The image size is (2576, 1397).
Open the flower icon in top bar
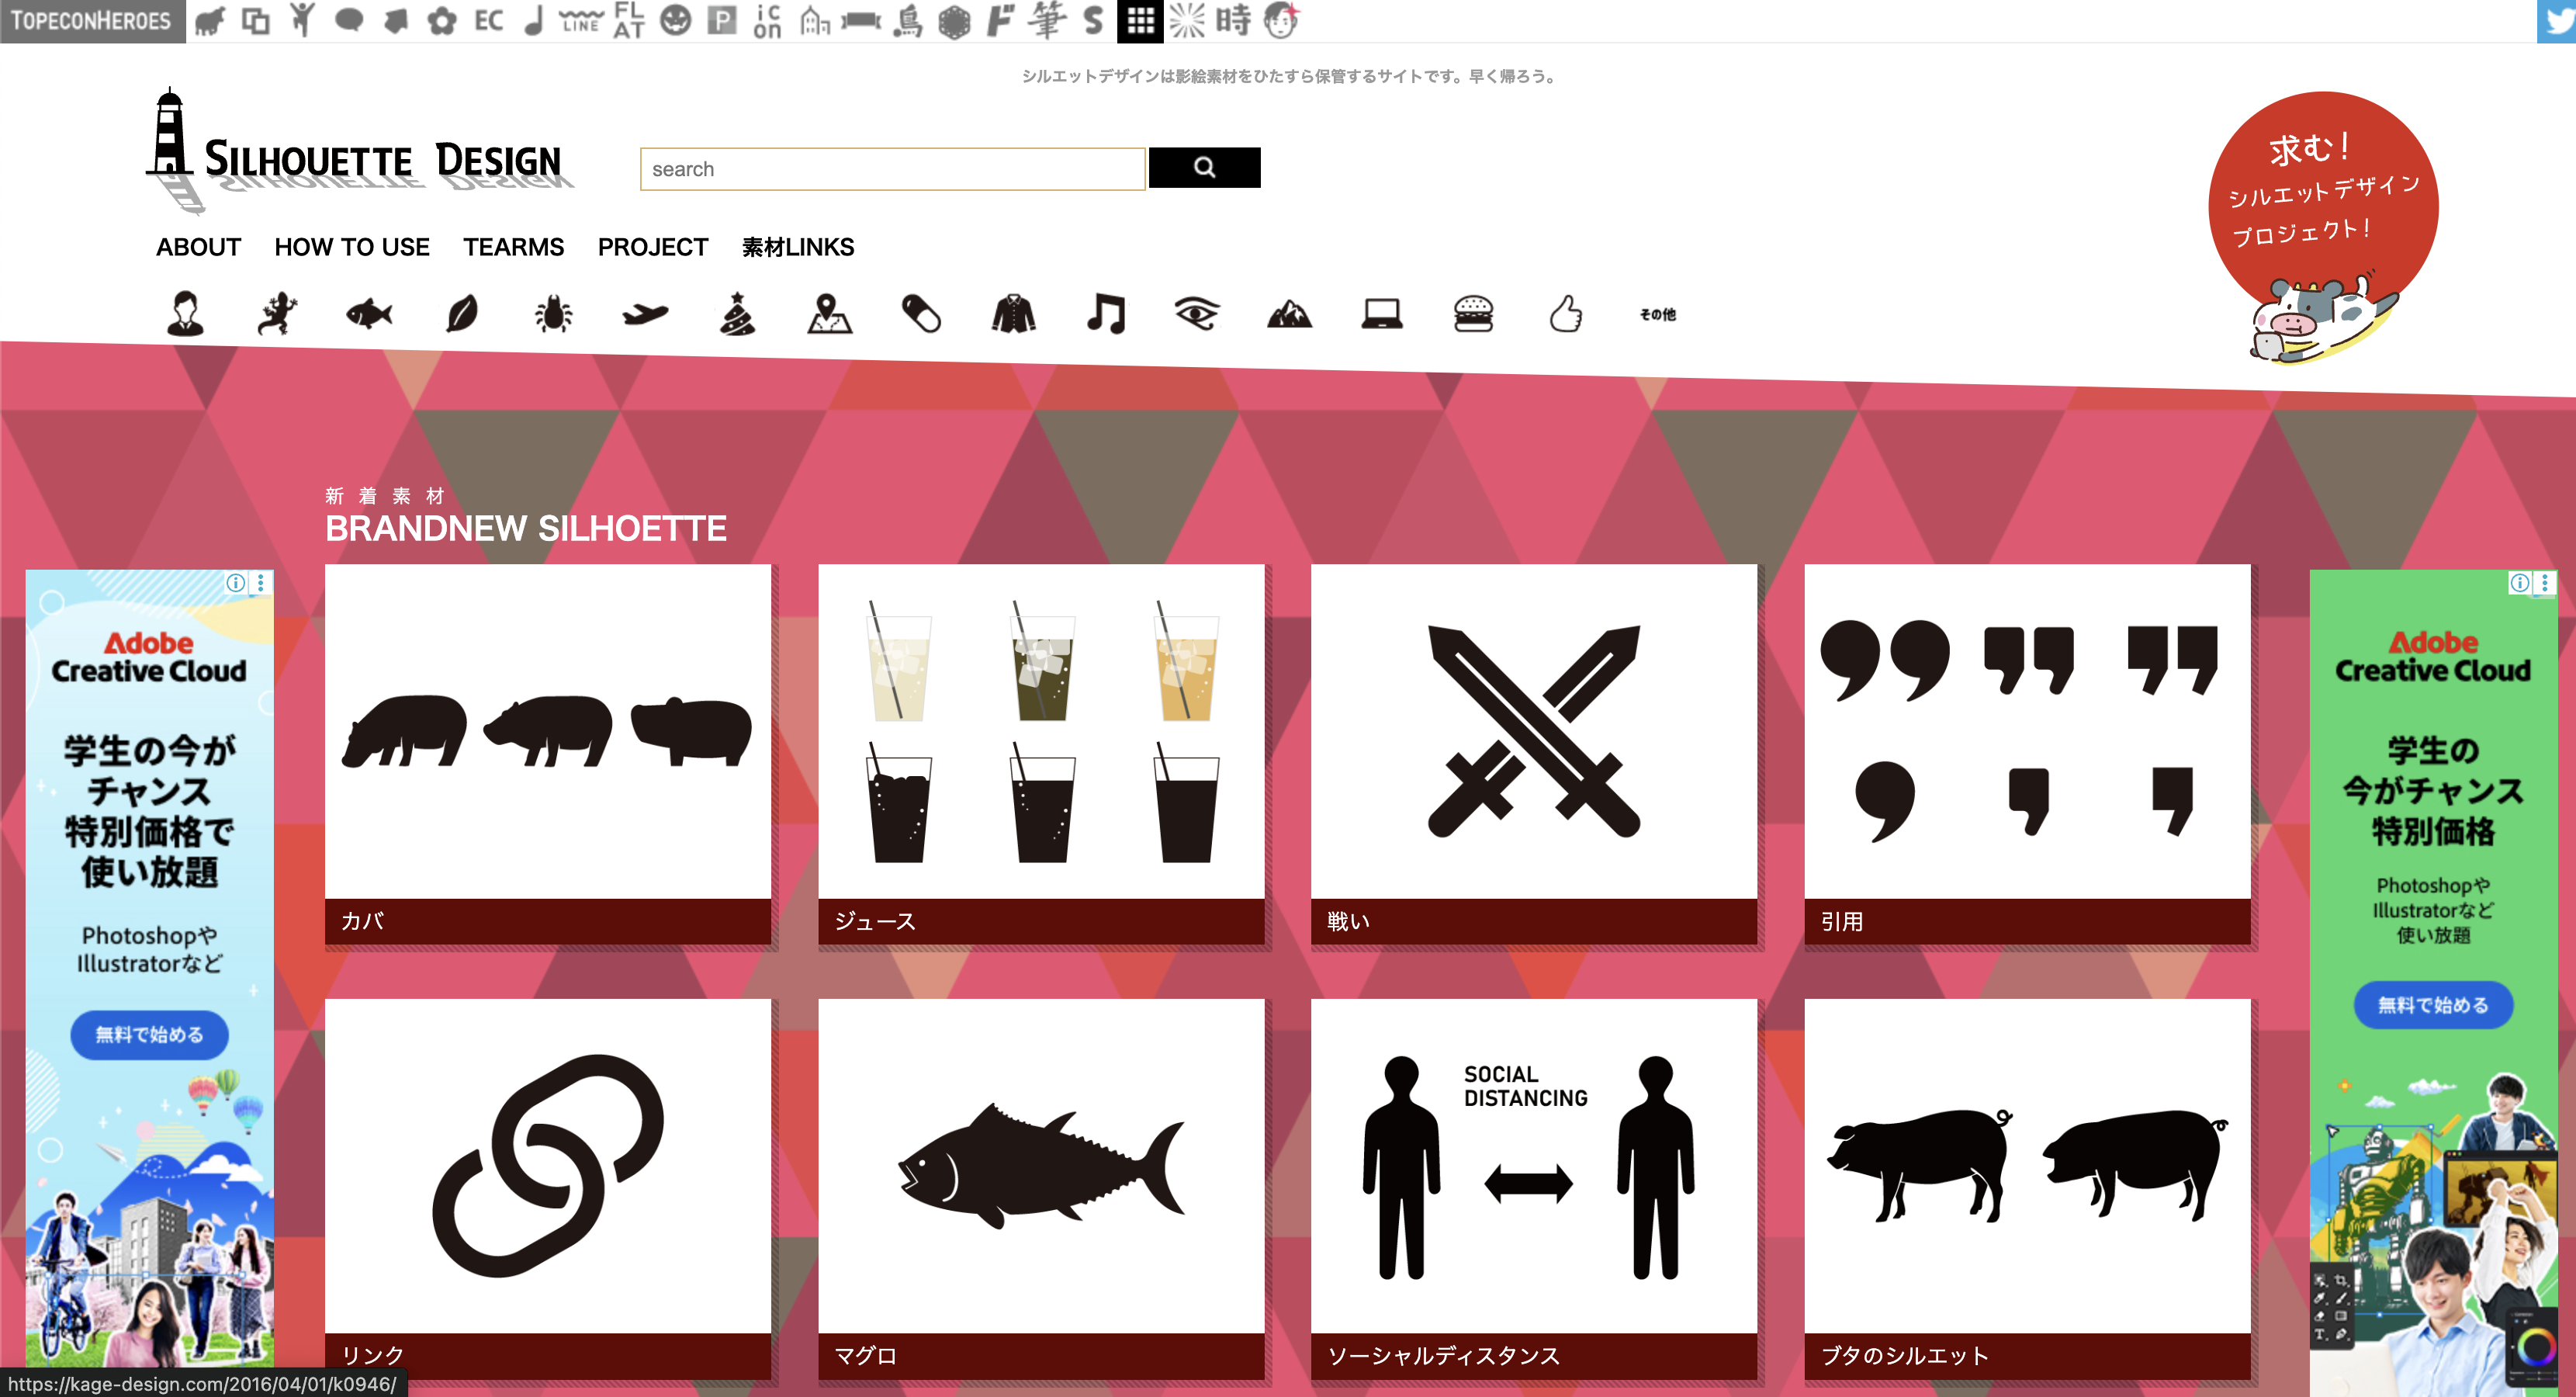click(441, 20)
